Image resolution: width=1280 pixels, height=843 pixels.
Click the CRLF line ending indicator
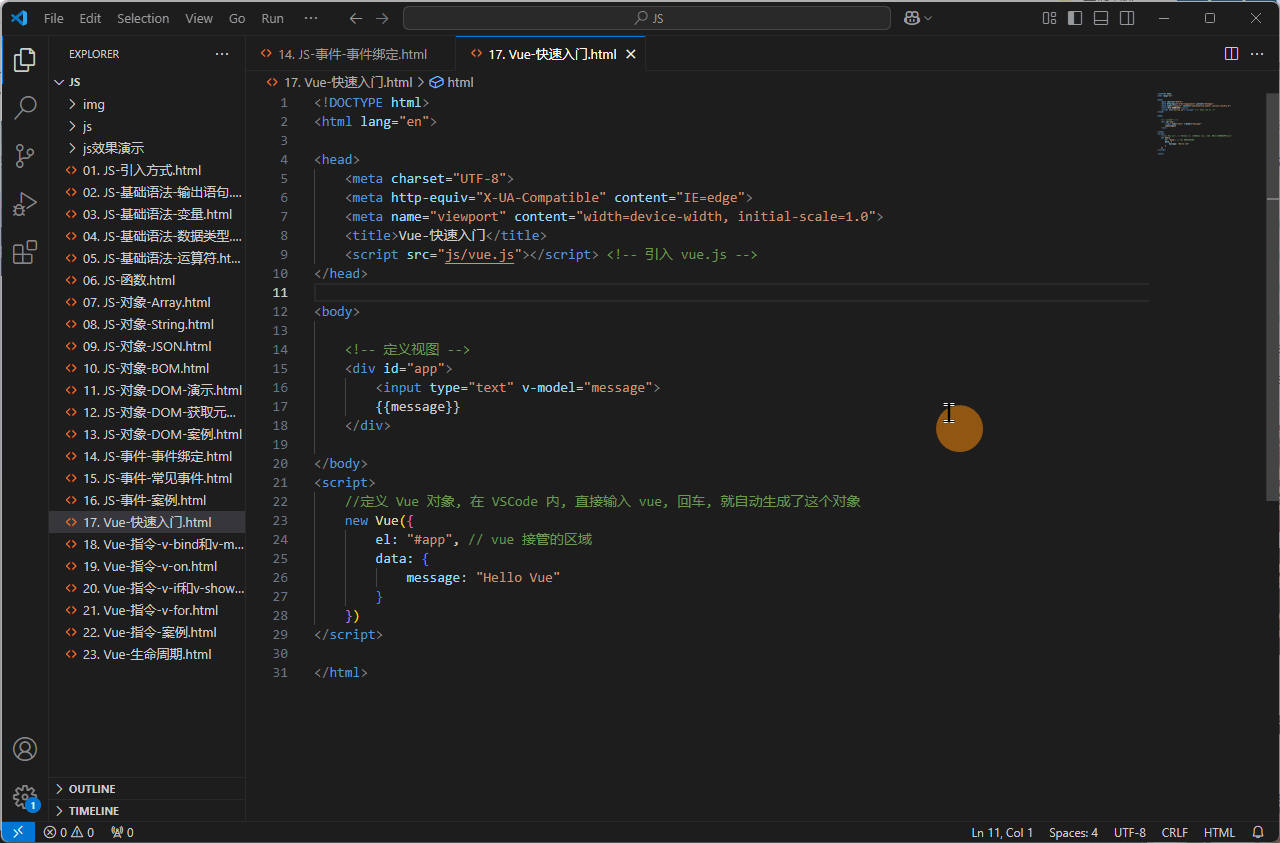(x=1174, y=832)
